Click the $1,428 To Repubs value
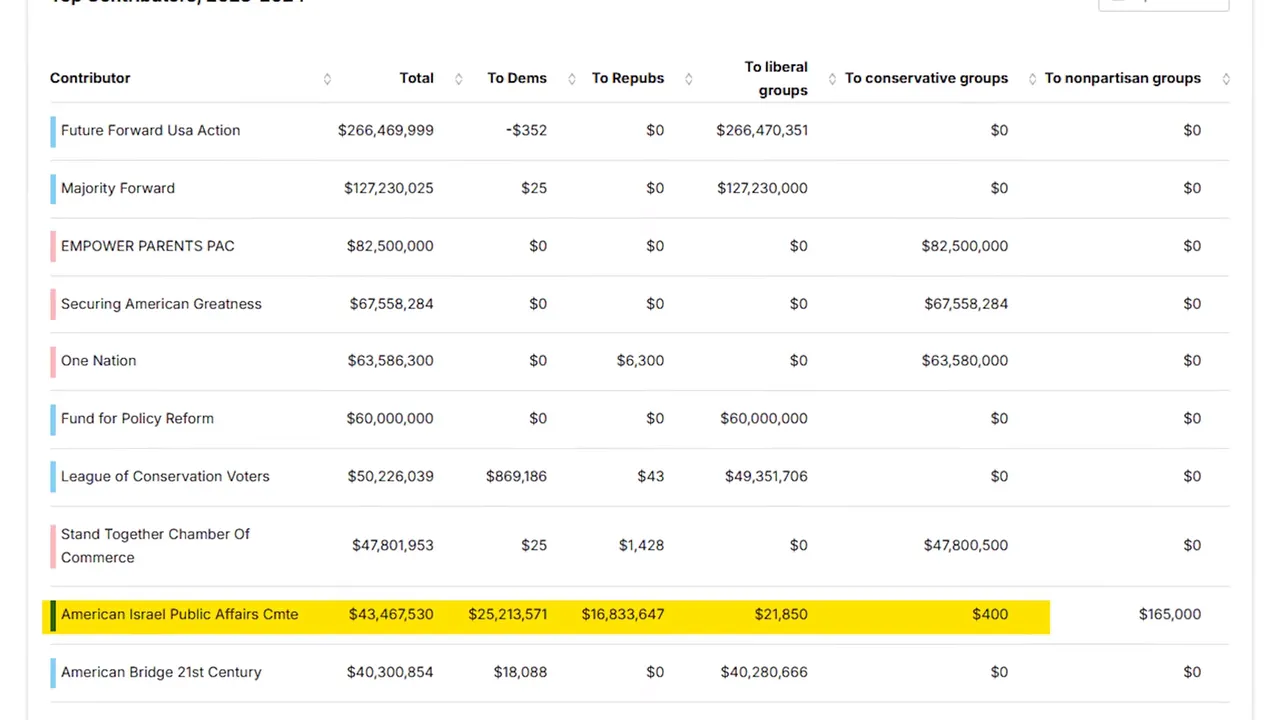Image resolution: width=1280 pixels, height=720 pixels. pyautogui.click(x=641, y=545)
